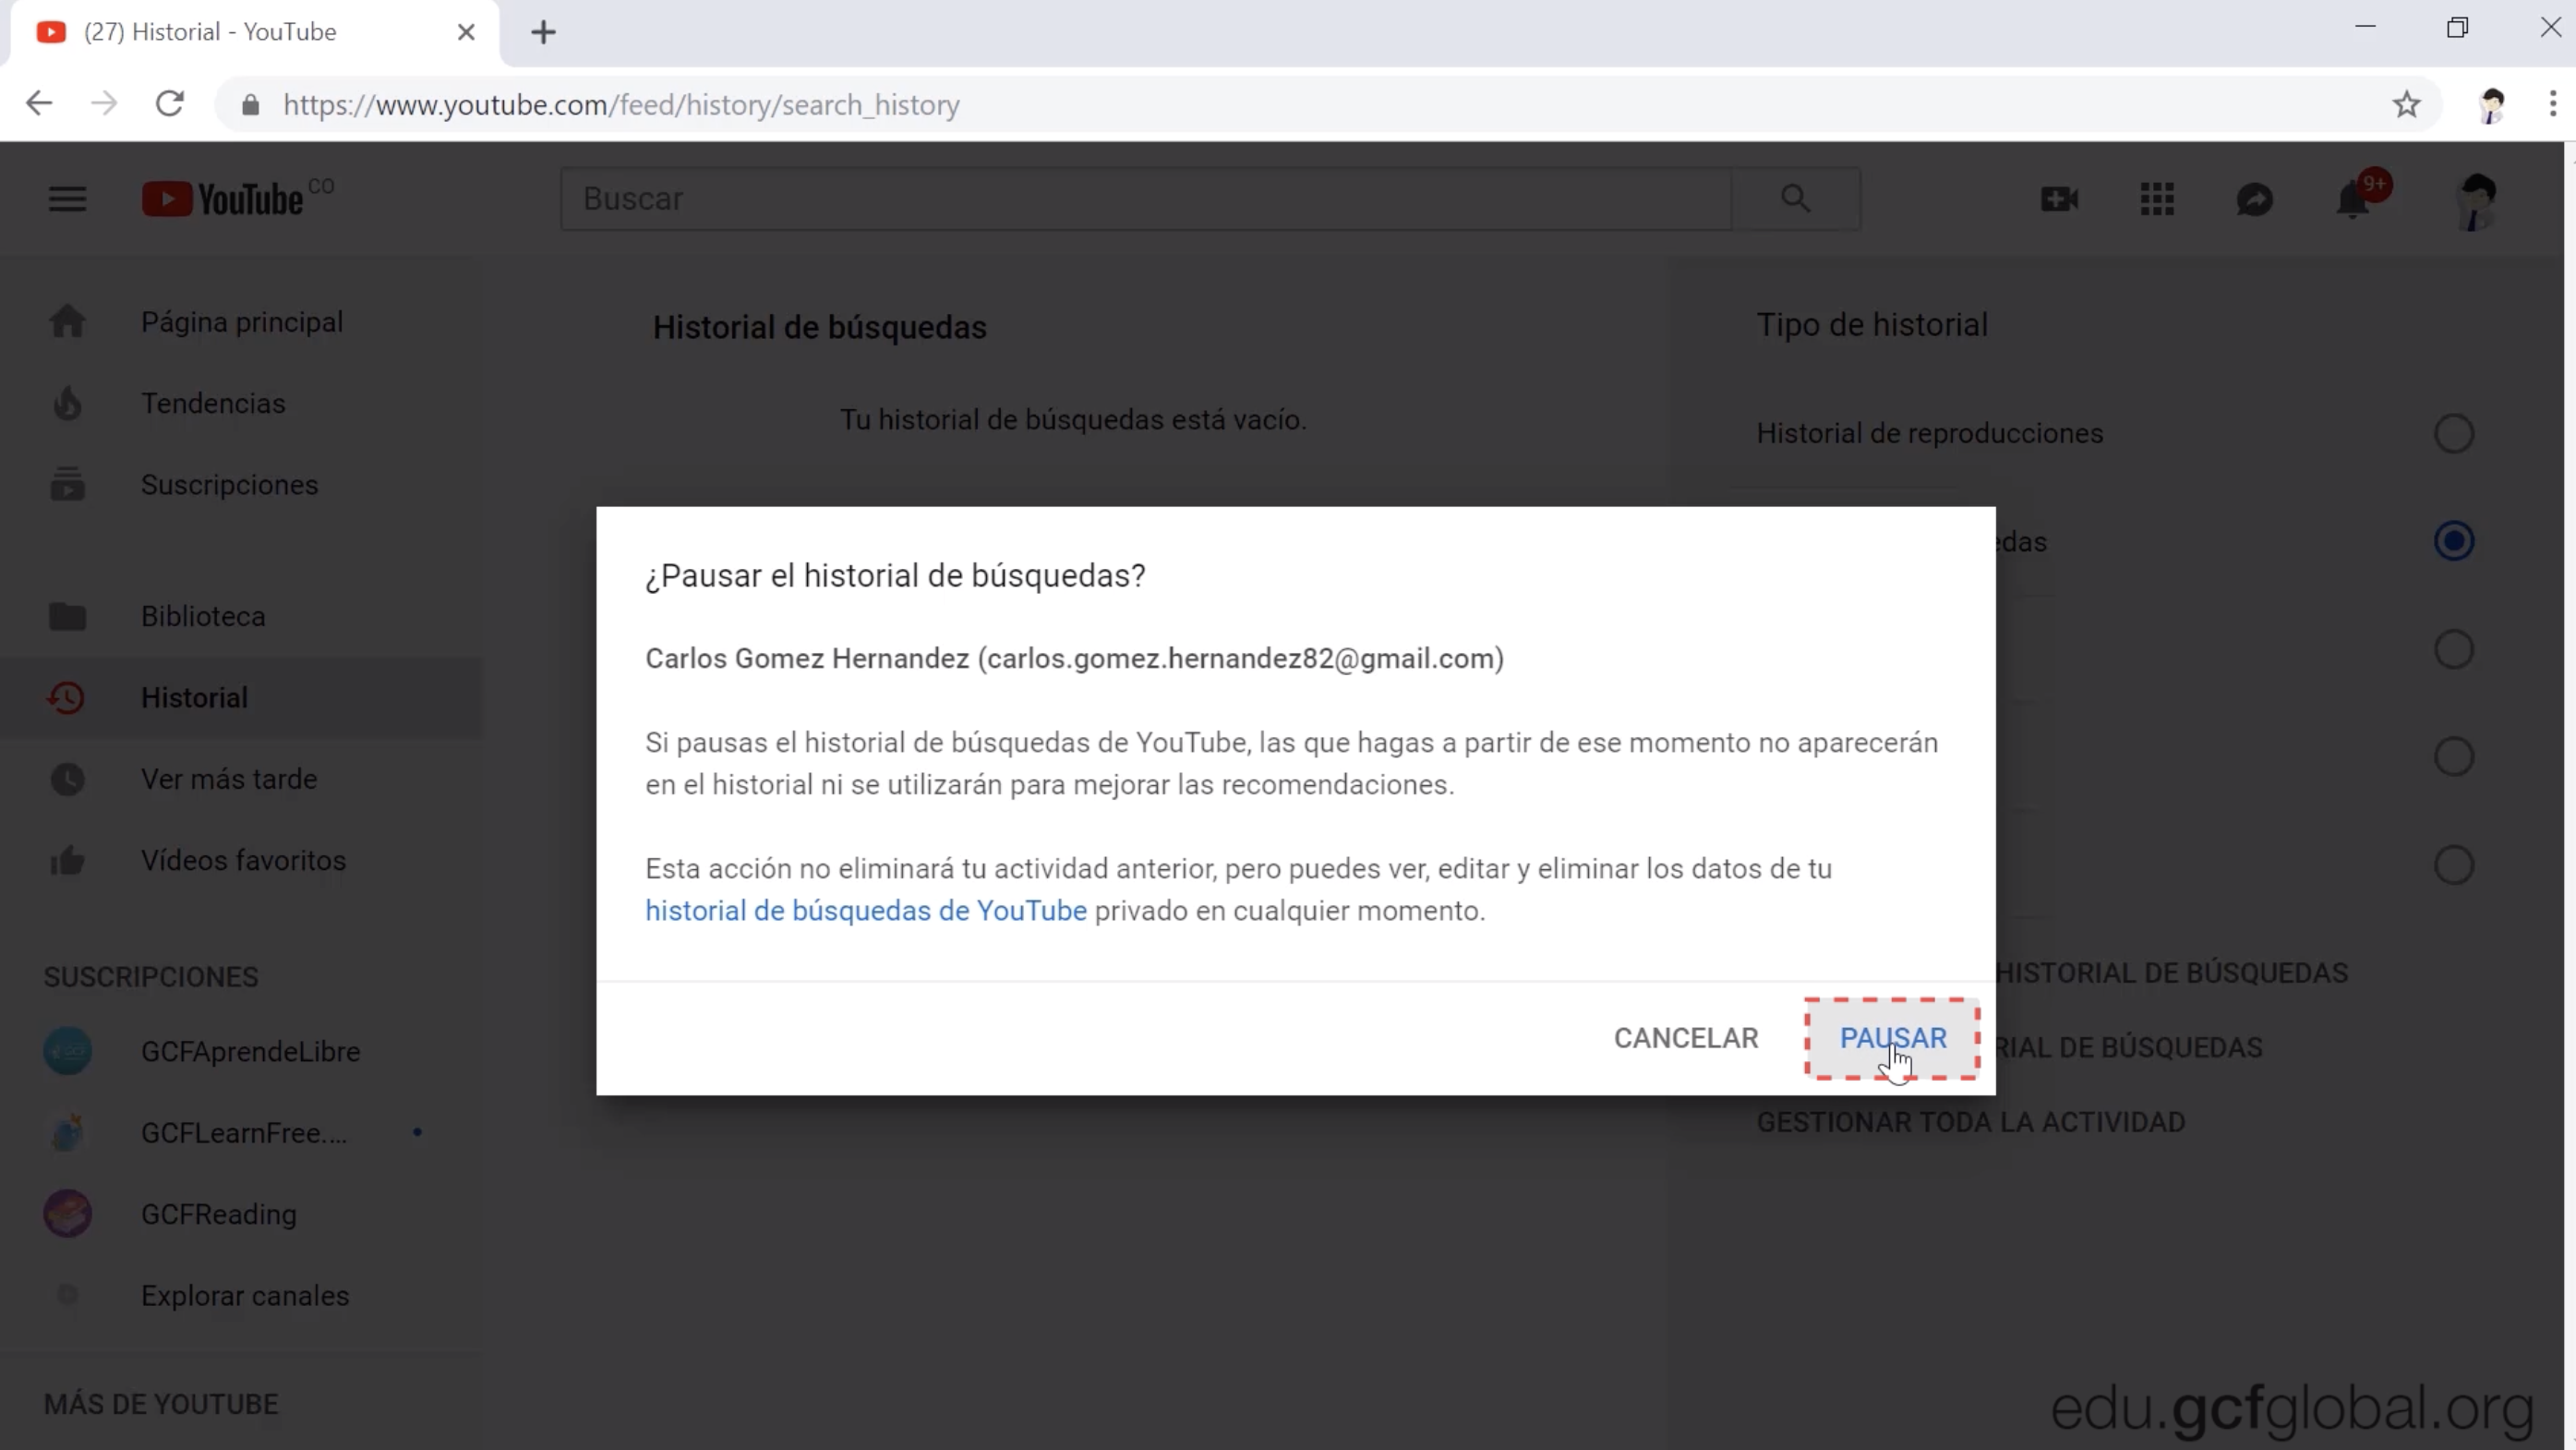Open the Chrome profile avatar
Screen dimensions: 2576x1450
coord(2491,104)
